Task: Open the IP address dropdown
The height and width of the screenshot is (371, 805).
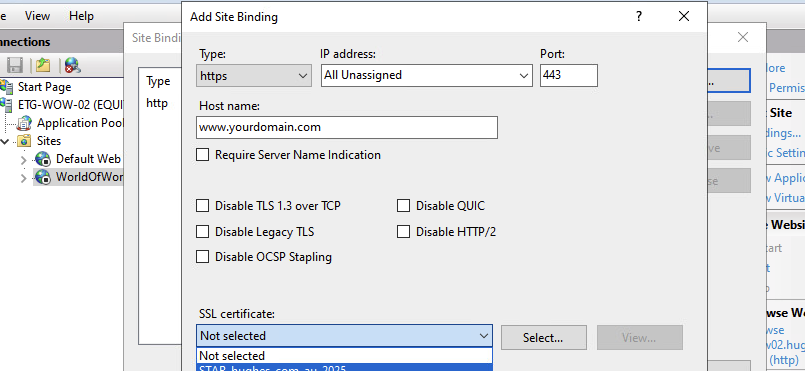Action: pos(426,75)
